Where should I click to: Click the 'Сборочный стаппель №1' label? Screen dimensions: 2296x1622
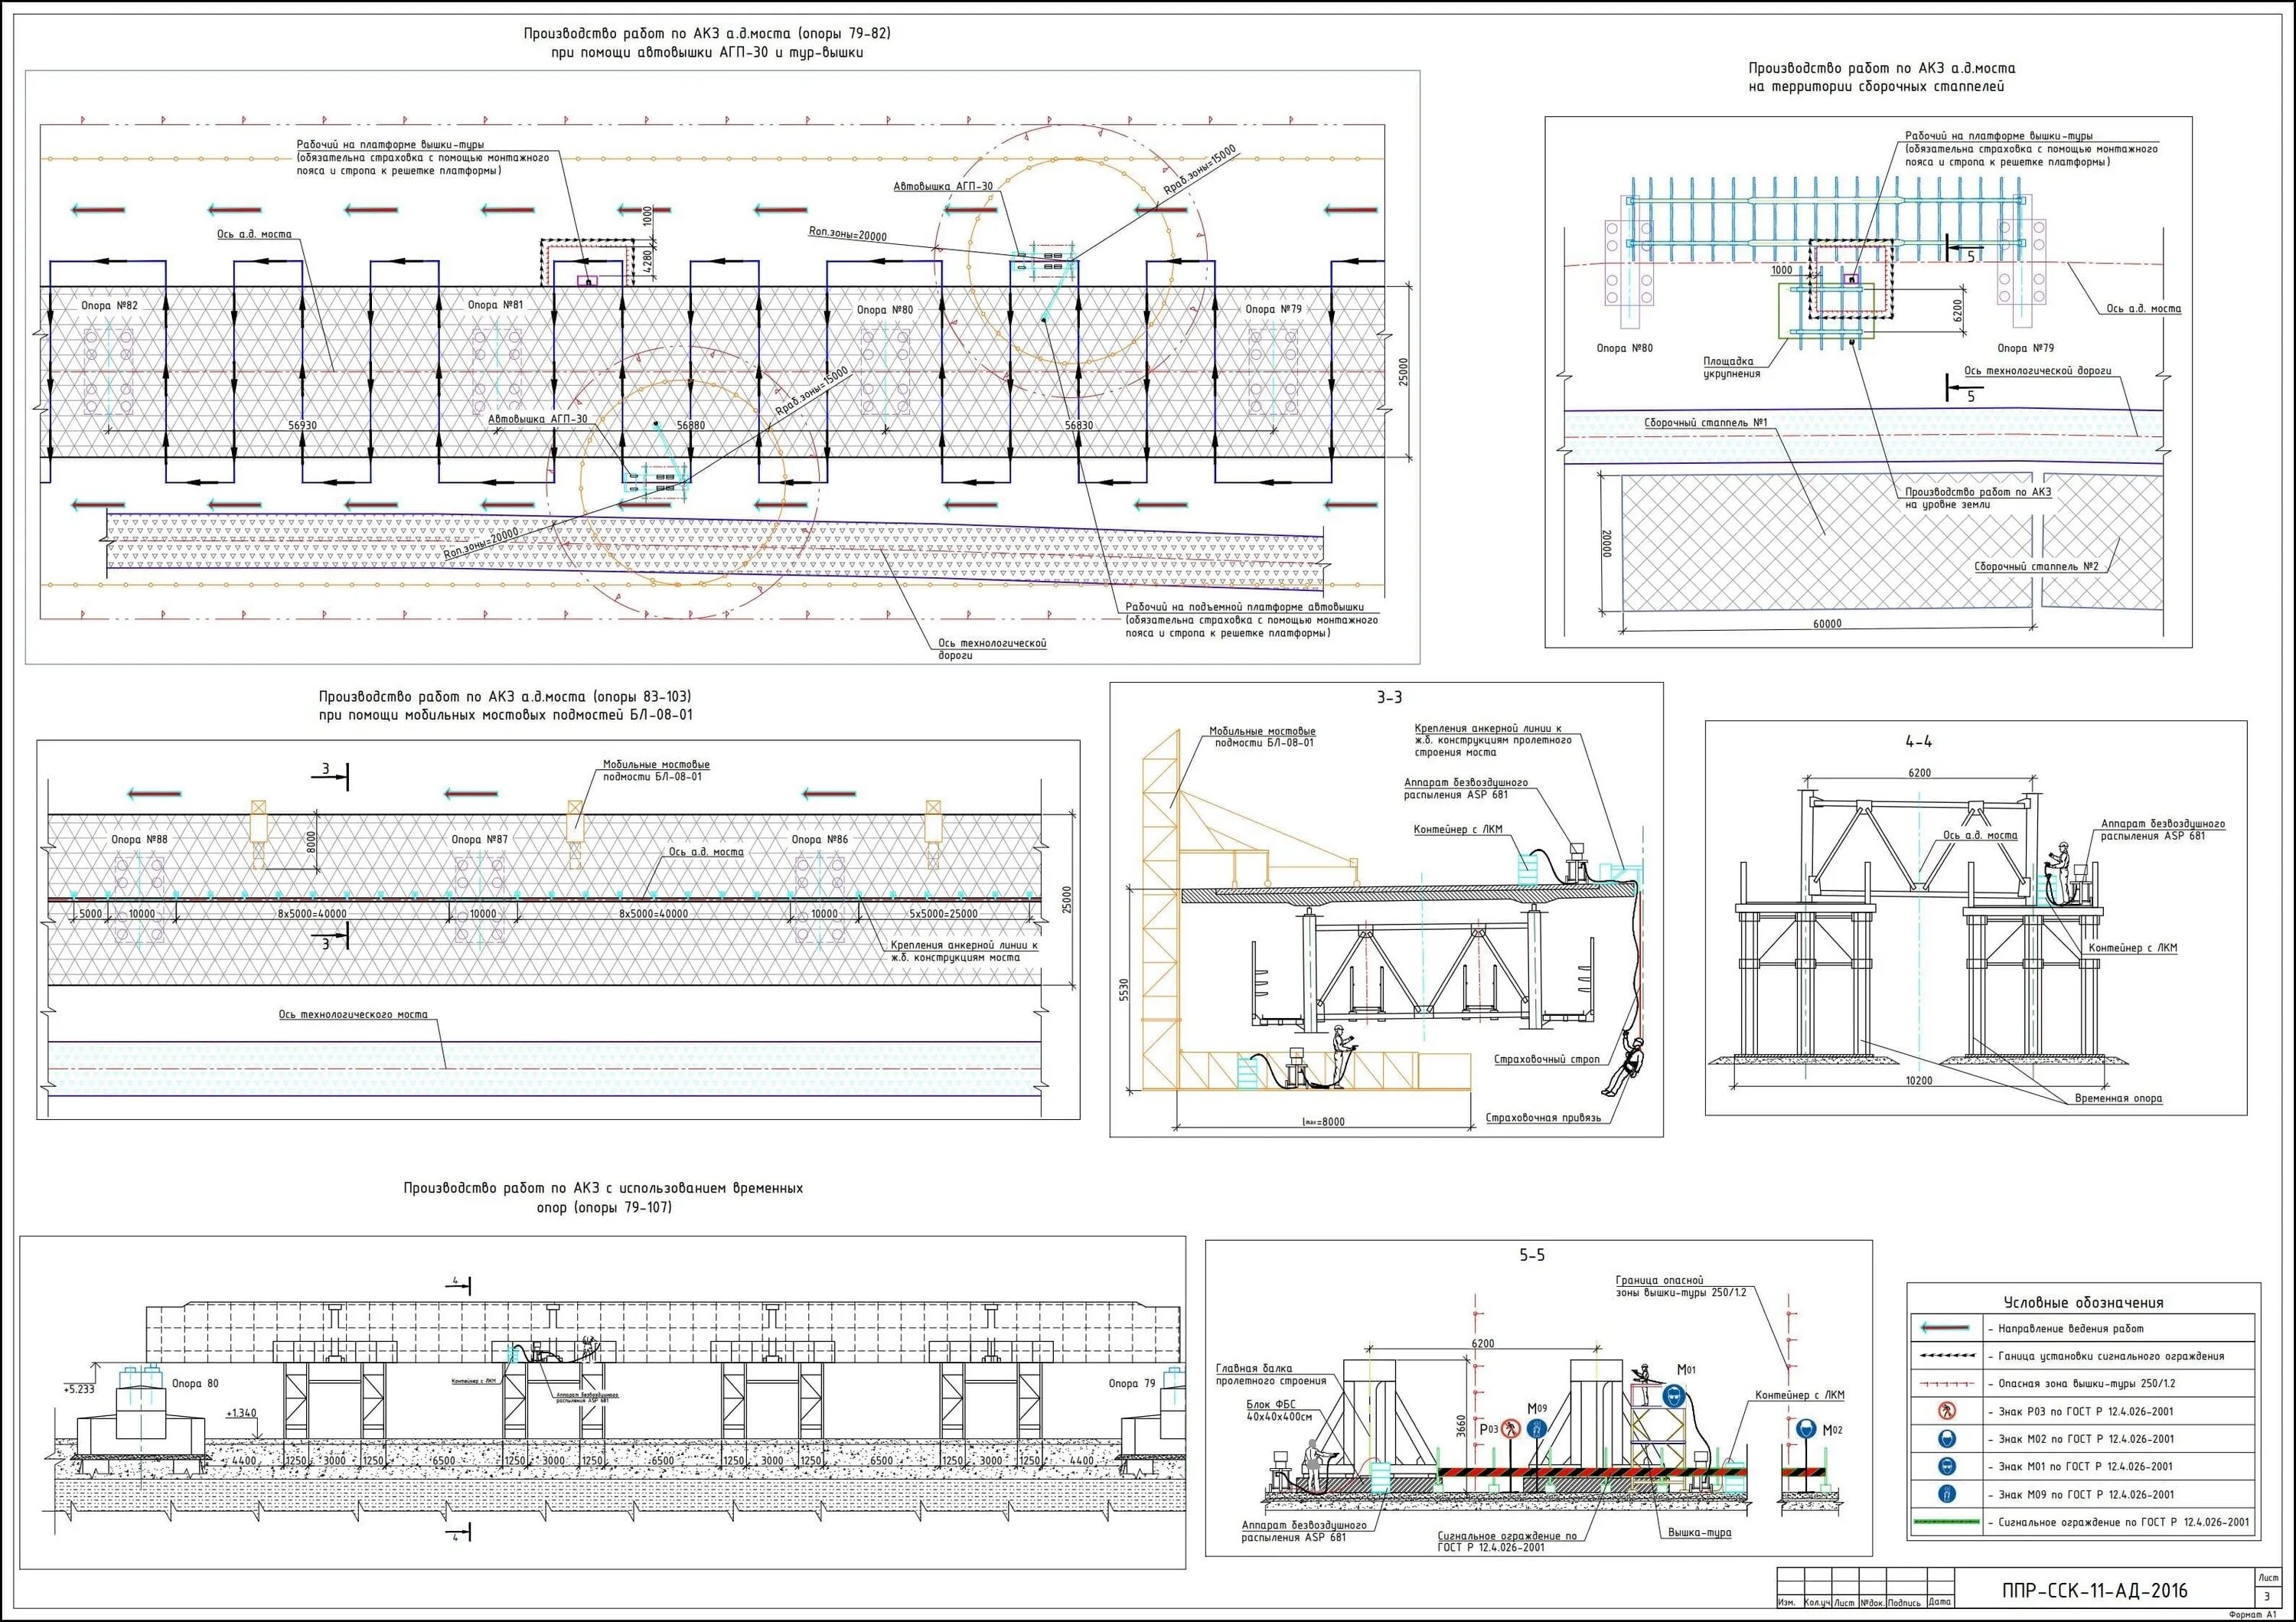pyautogui.click(x=1706, y=422)
